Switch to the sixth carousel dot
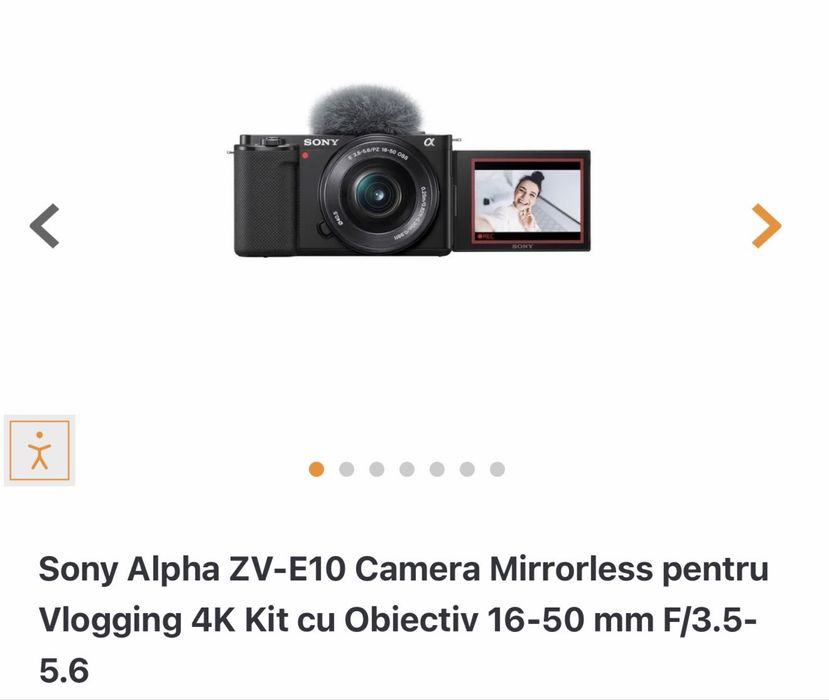The width and height of the screenshot is (829, 700). pos(467,469)
